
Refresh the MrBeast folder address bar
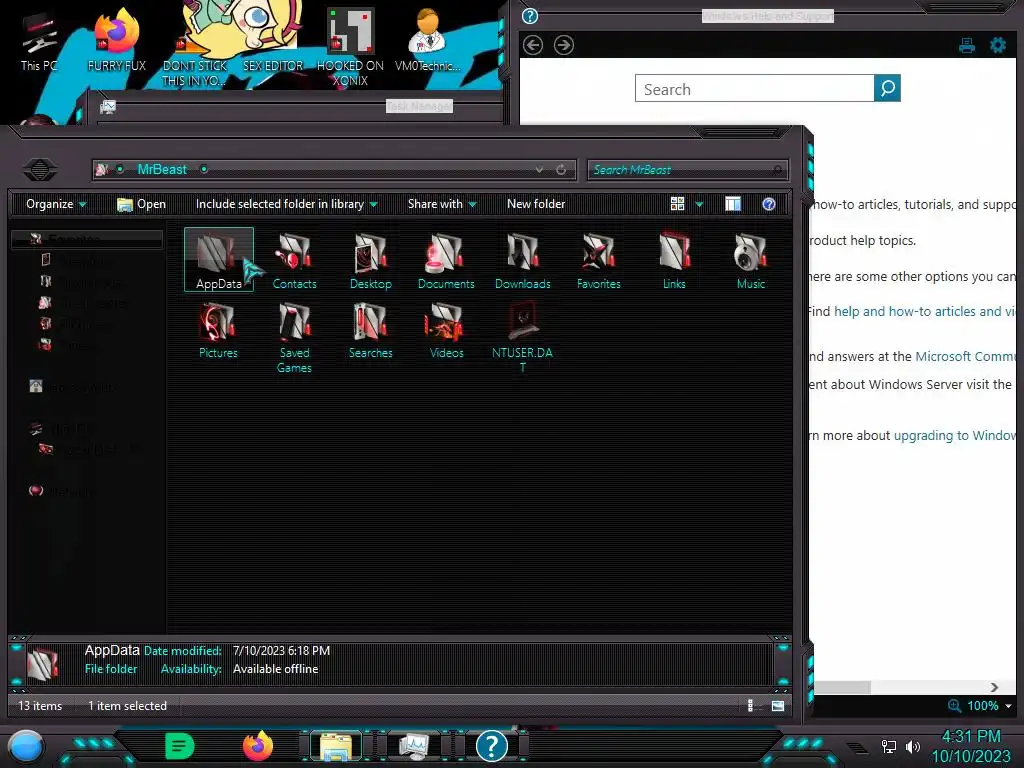tap(561, 170)
